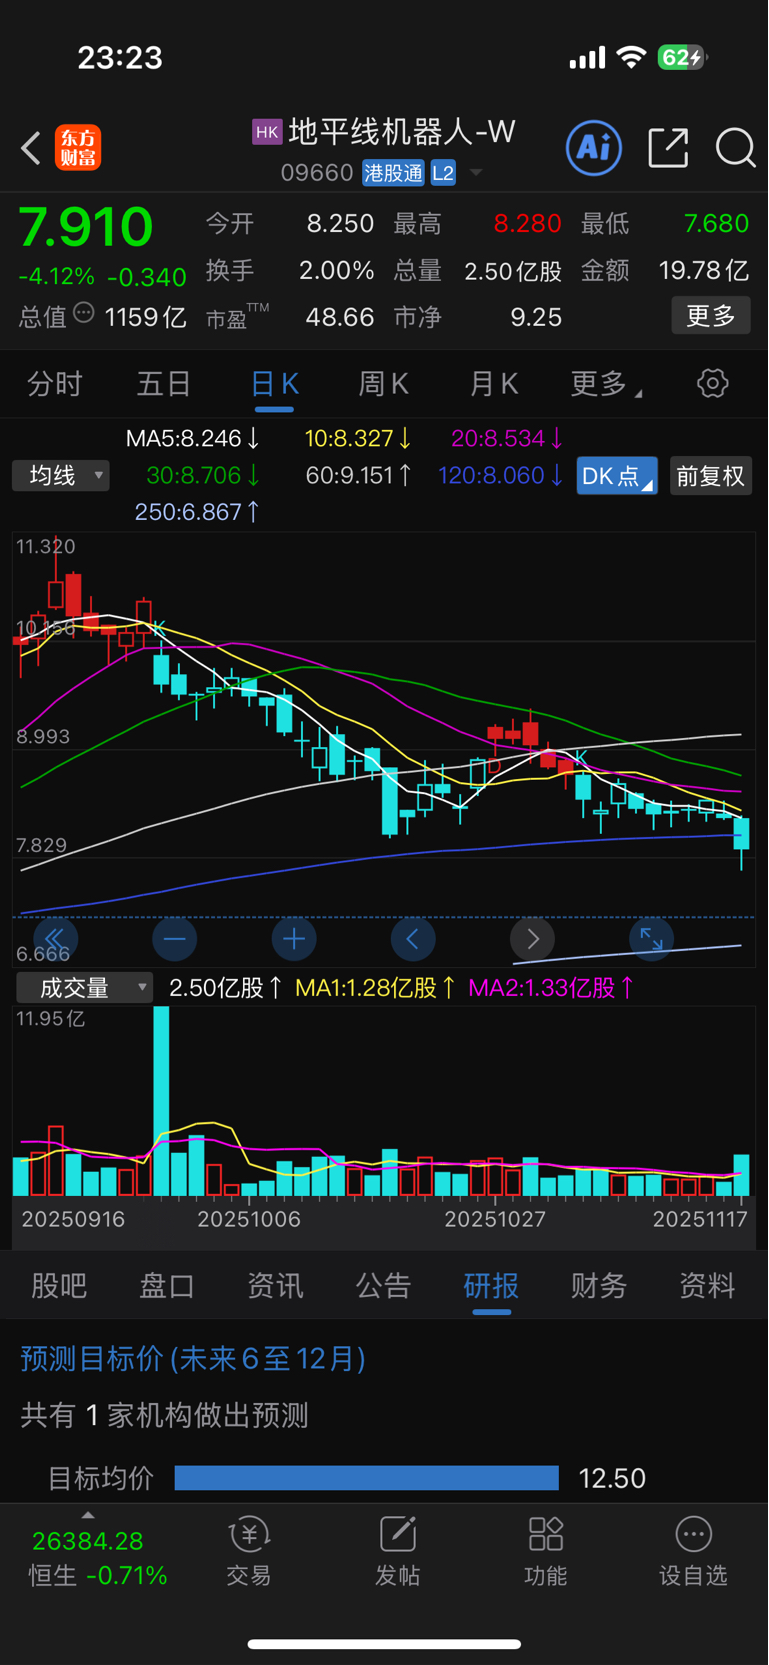769x1665 pixels.
Task: Tap the stock name 地平线机器人-W
Action: 402,132
